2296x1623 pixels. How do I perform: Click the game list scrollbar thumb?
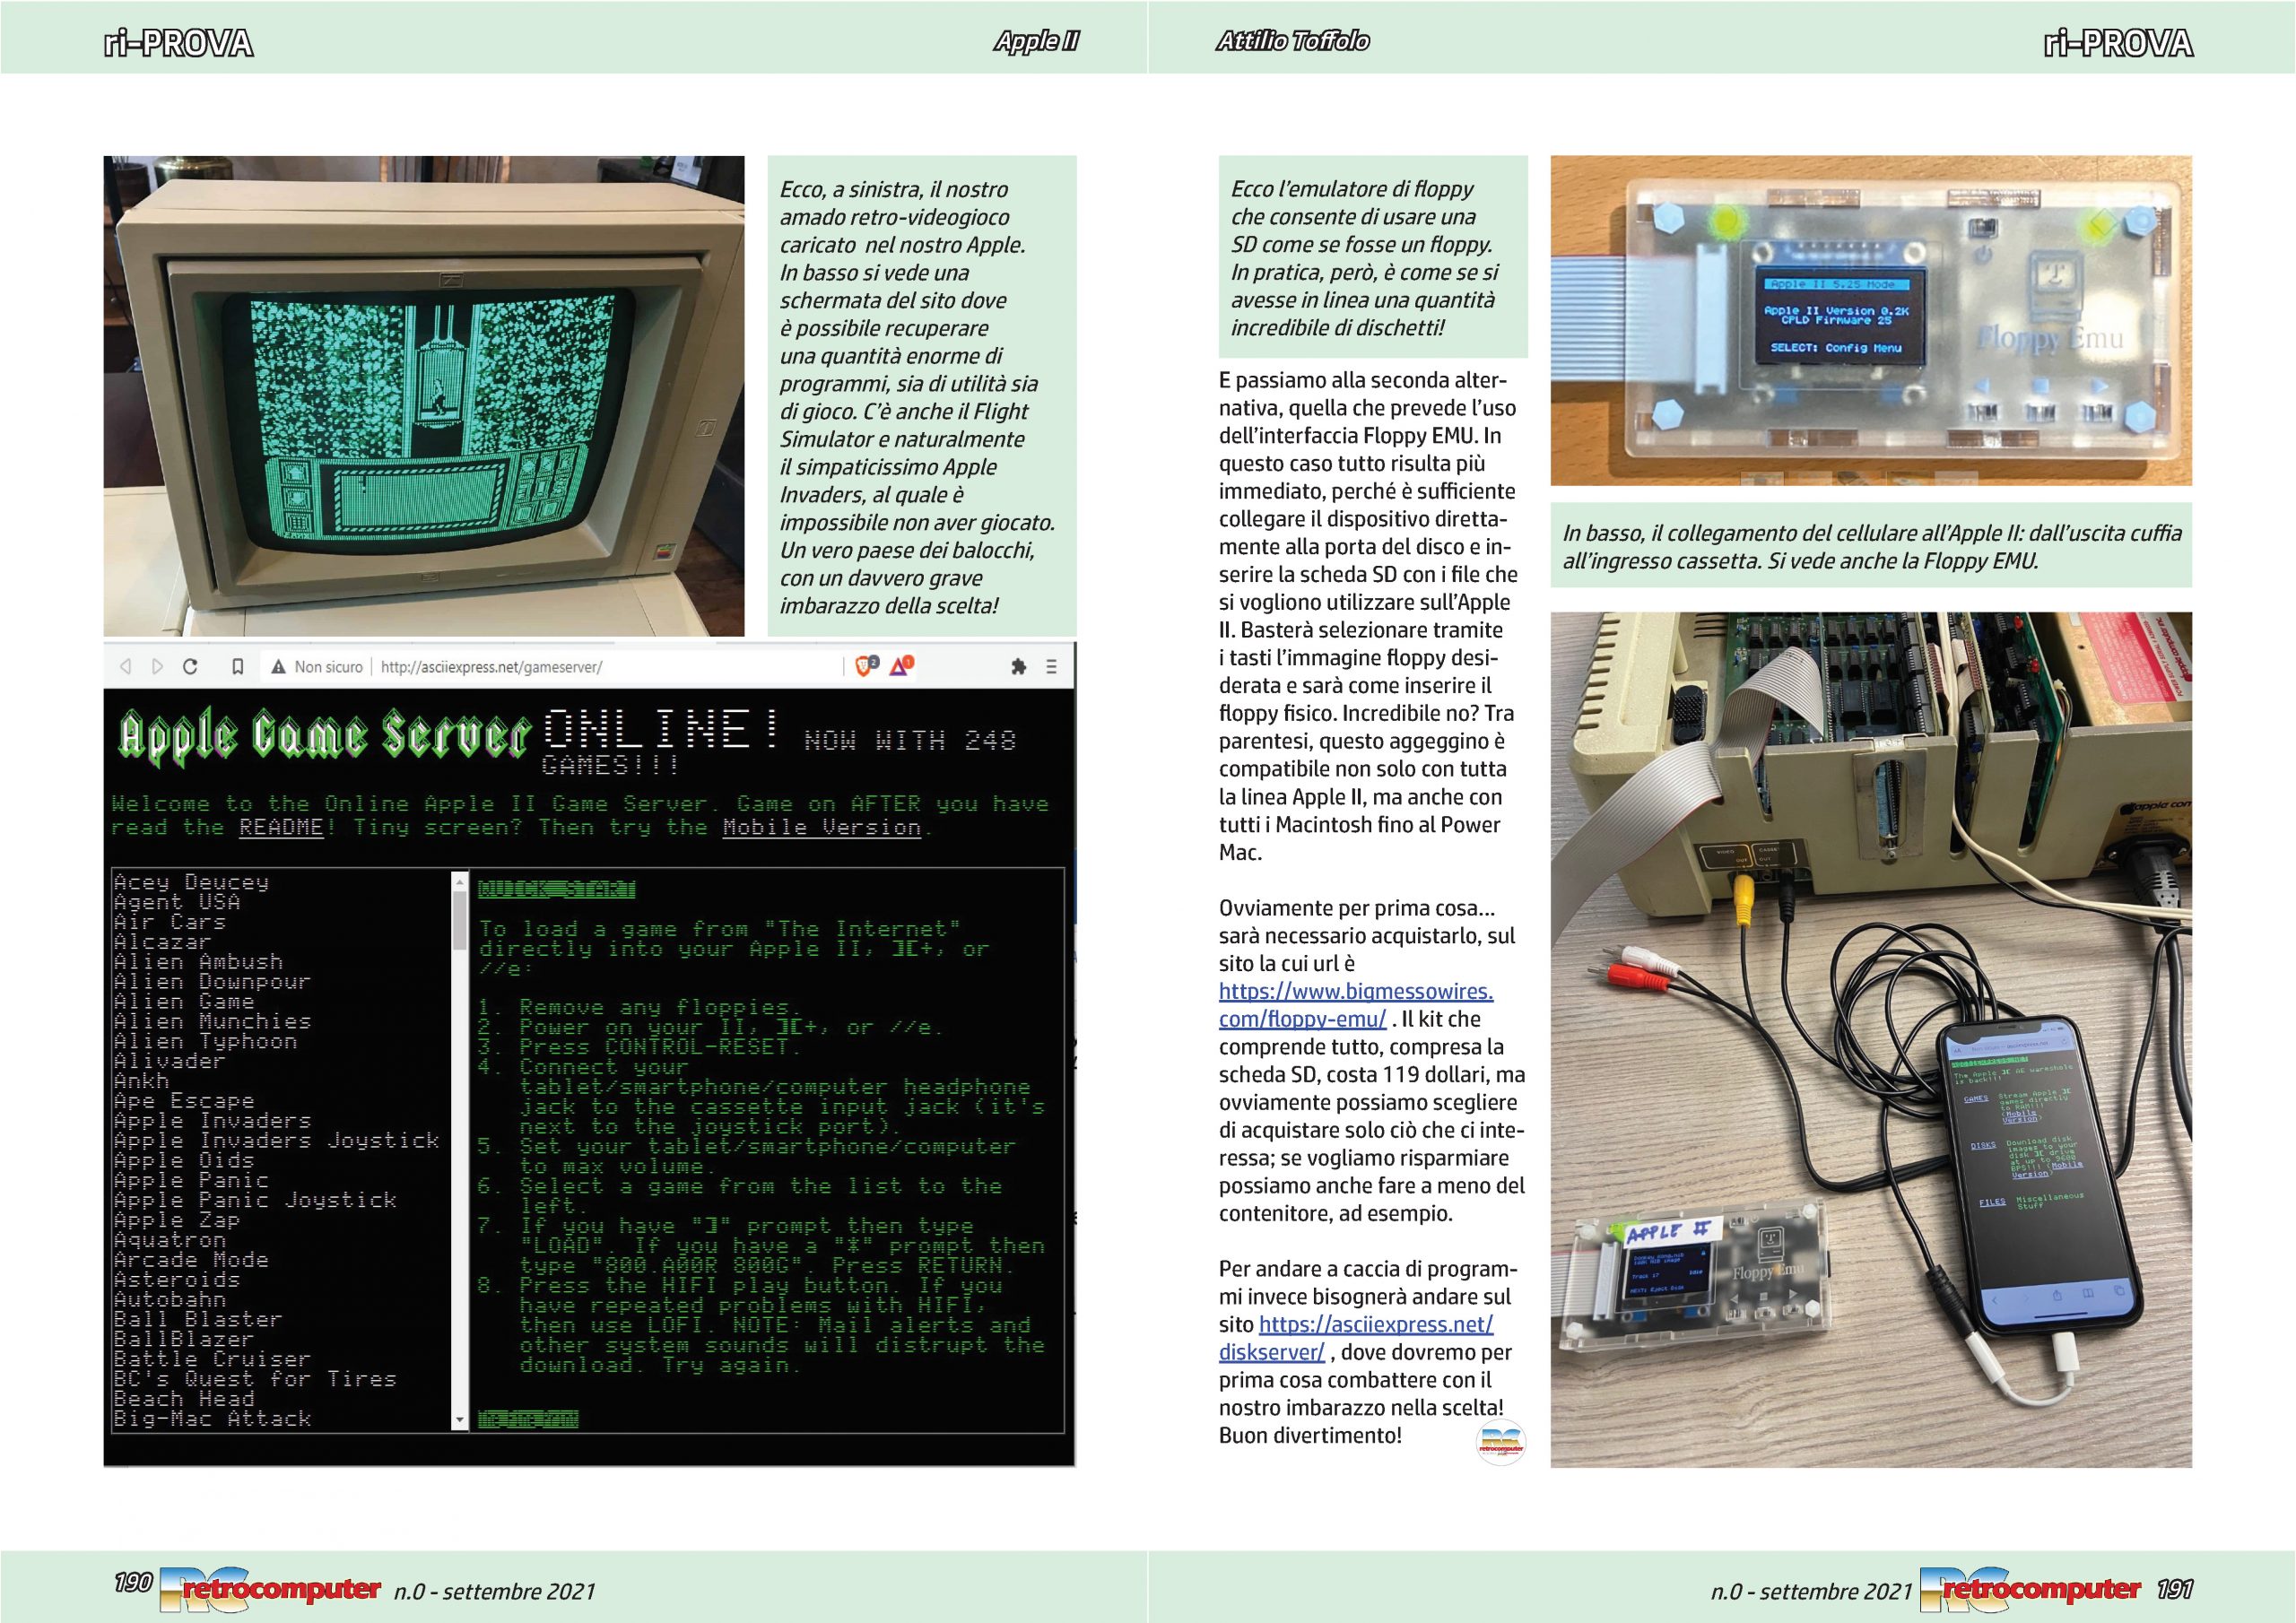click(x=460, y=920)
